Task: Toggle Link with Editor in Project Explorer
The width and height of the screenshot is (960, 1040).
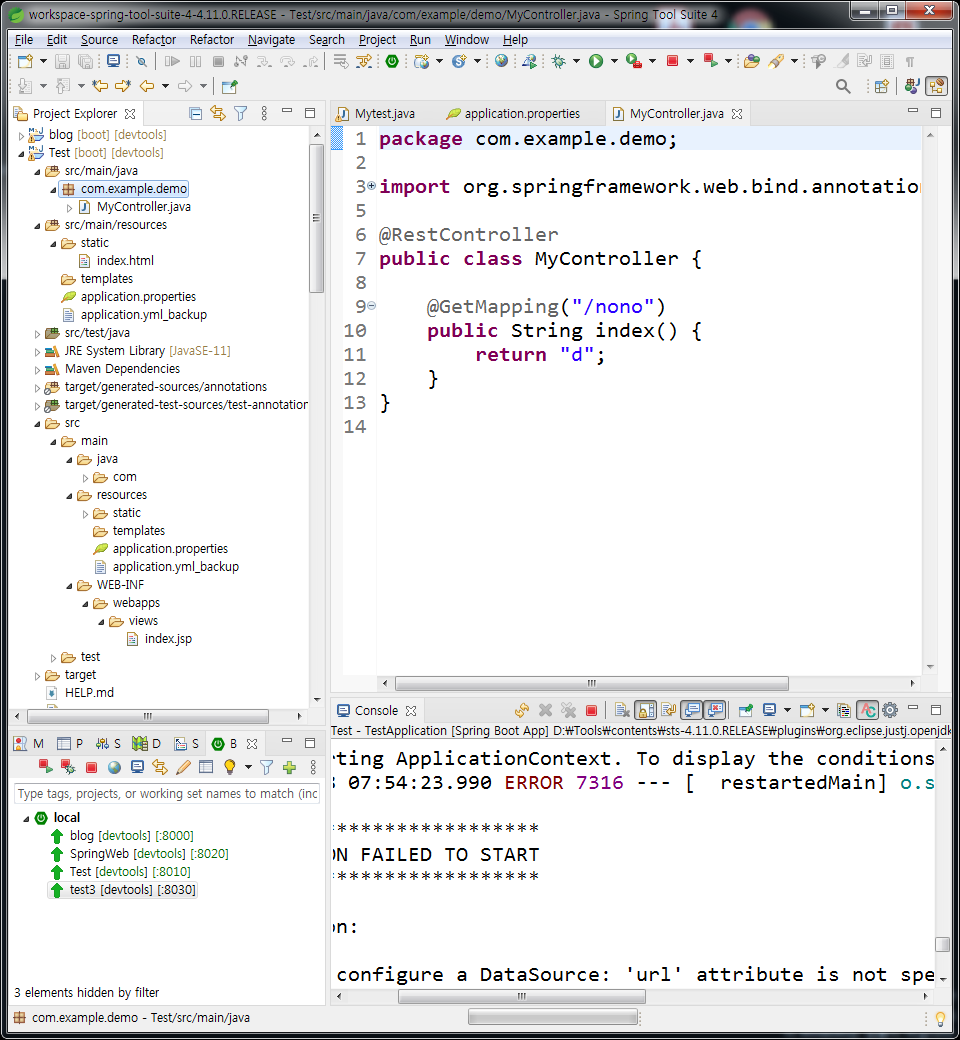Action: point(218,113)
